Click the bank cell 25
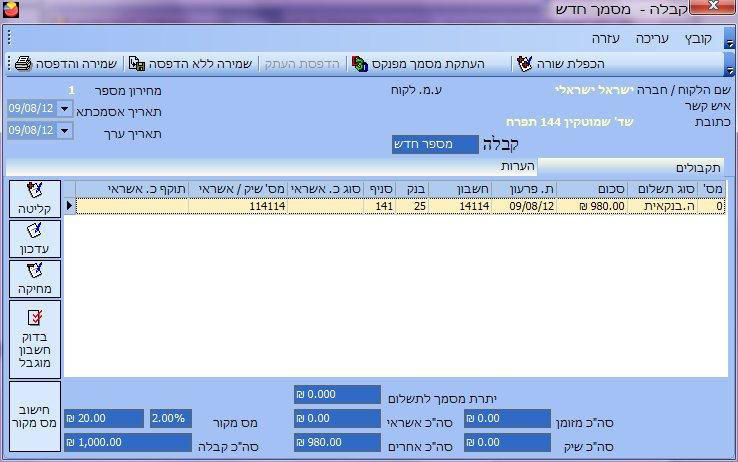 [x=412, y=206]
